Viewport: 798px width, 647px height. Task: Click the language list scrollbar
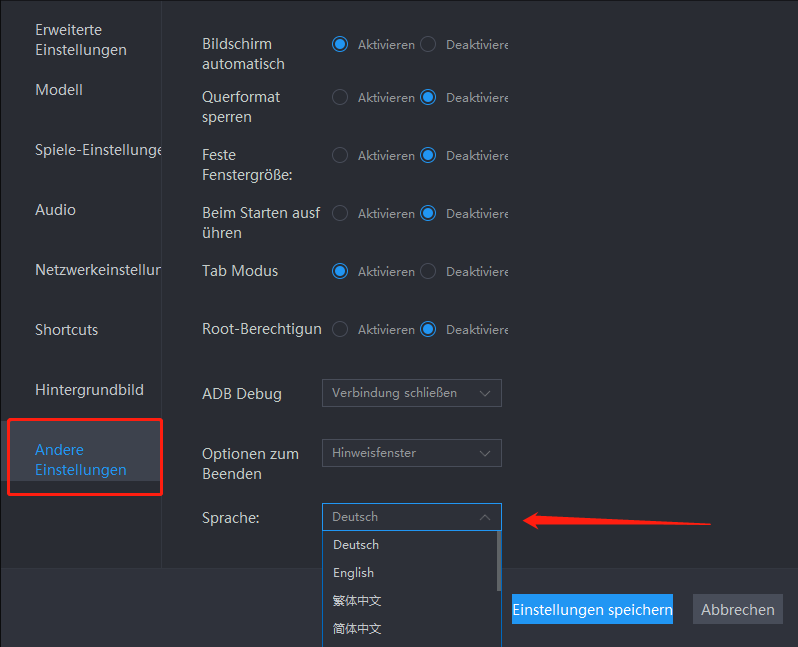(499, 561)
